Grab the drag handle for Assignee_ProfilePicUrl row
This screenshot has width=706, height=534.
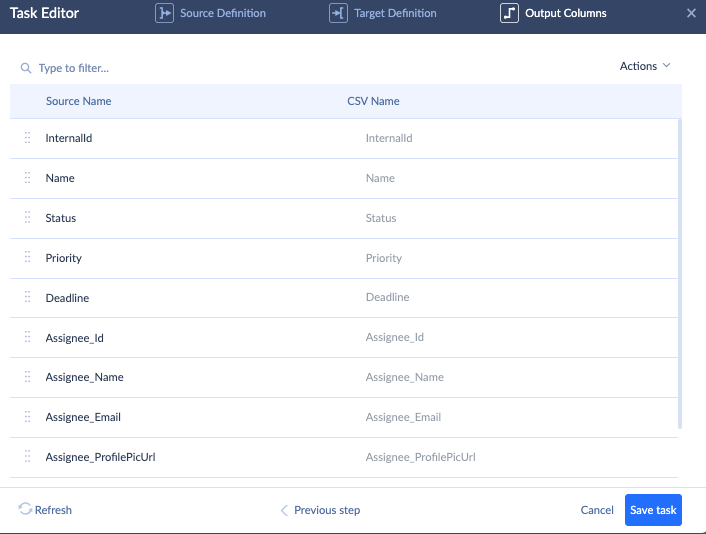point(27,456)
